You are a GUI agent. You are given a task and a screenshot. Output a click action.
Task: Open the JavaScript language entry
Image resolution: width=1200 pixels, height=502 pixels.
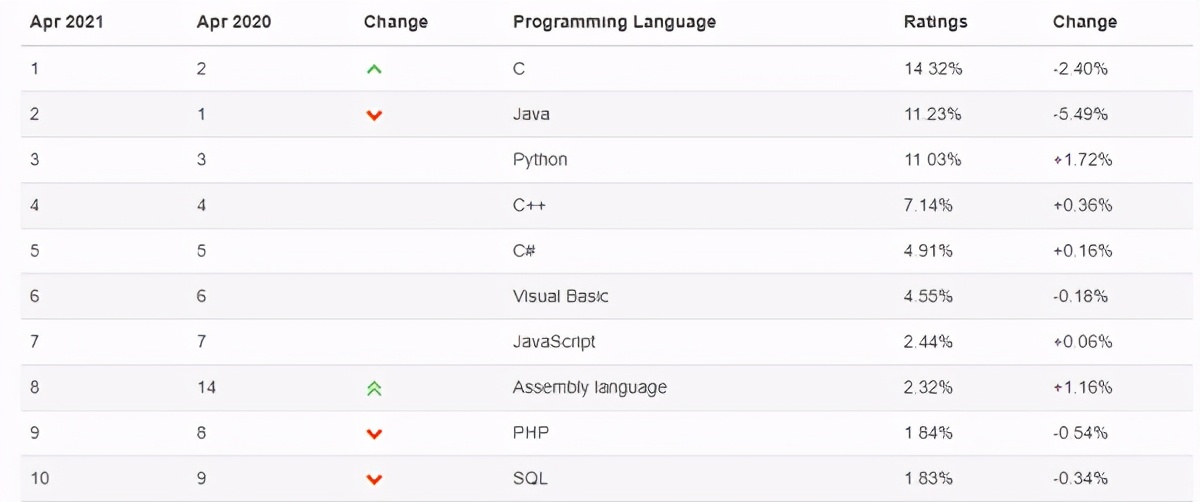[x=554, y=342]
